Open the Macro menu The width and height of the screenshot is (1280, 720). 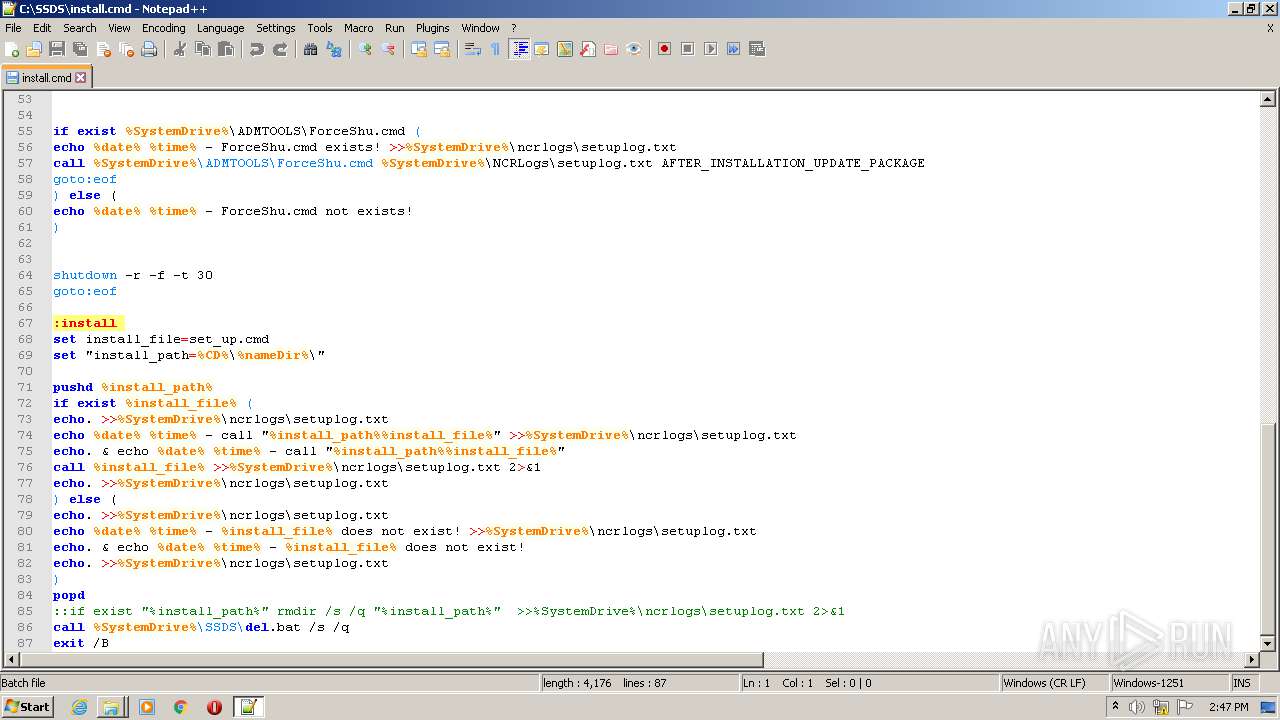[x=358, y=28]
